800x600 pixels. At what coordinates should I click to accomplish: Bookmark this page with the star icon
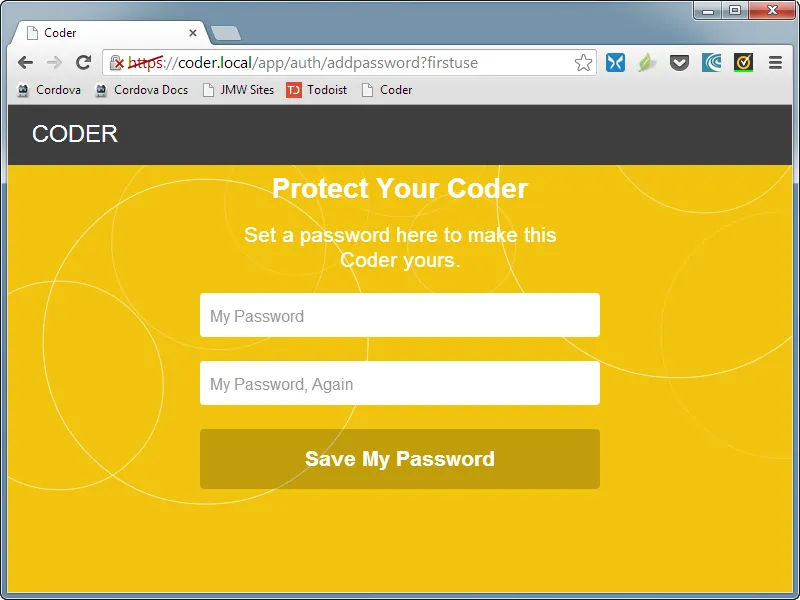click(x=583, y=63)
